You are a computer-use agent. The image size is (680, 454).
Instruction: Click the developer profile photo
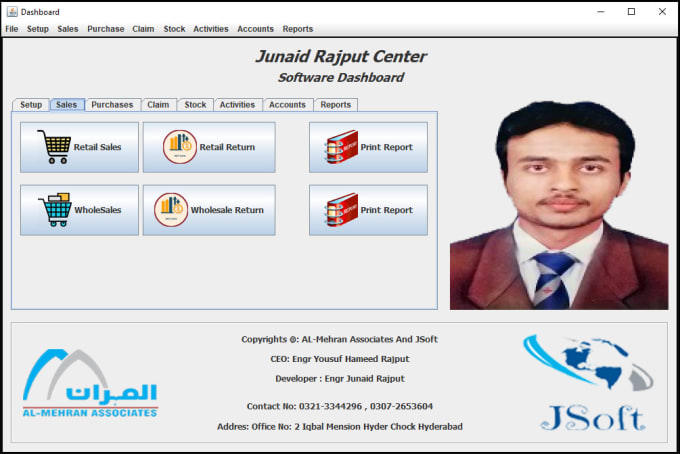point(558,204)
